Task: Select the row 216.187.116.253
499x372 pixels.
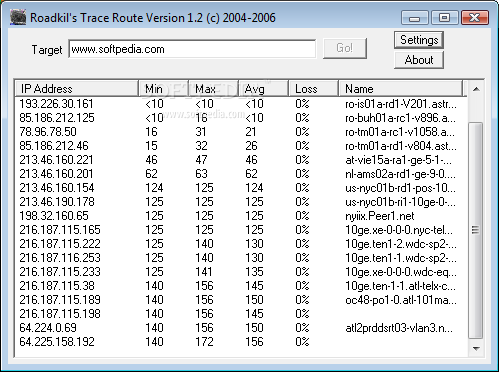Action: 241,258
